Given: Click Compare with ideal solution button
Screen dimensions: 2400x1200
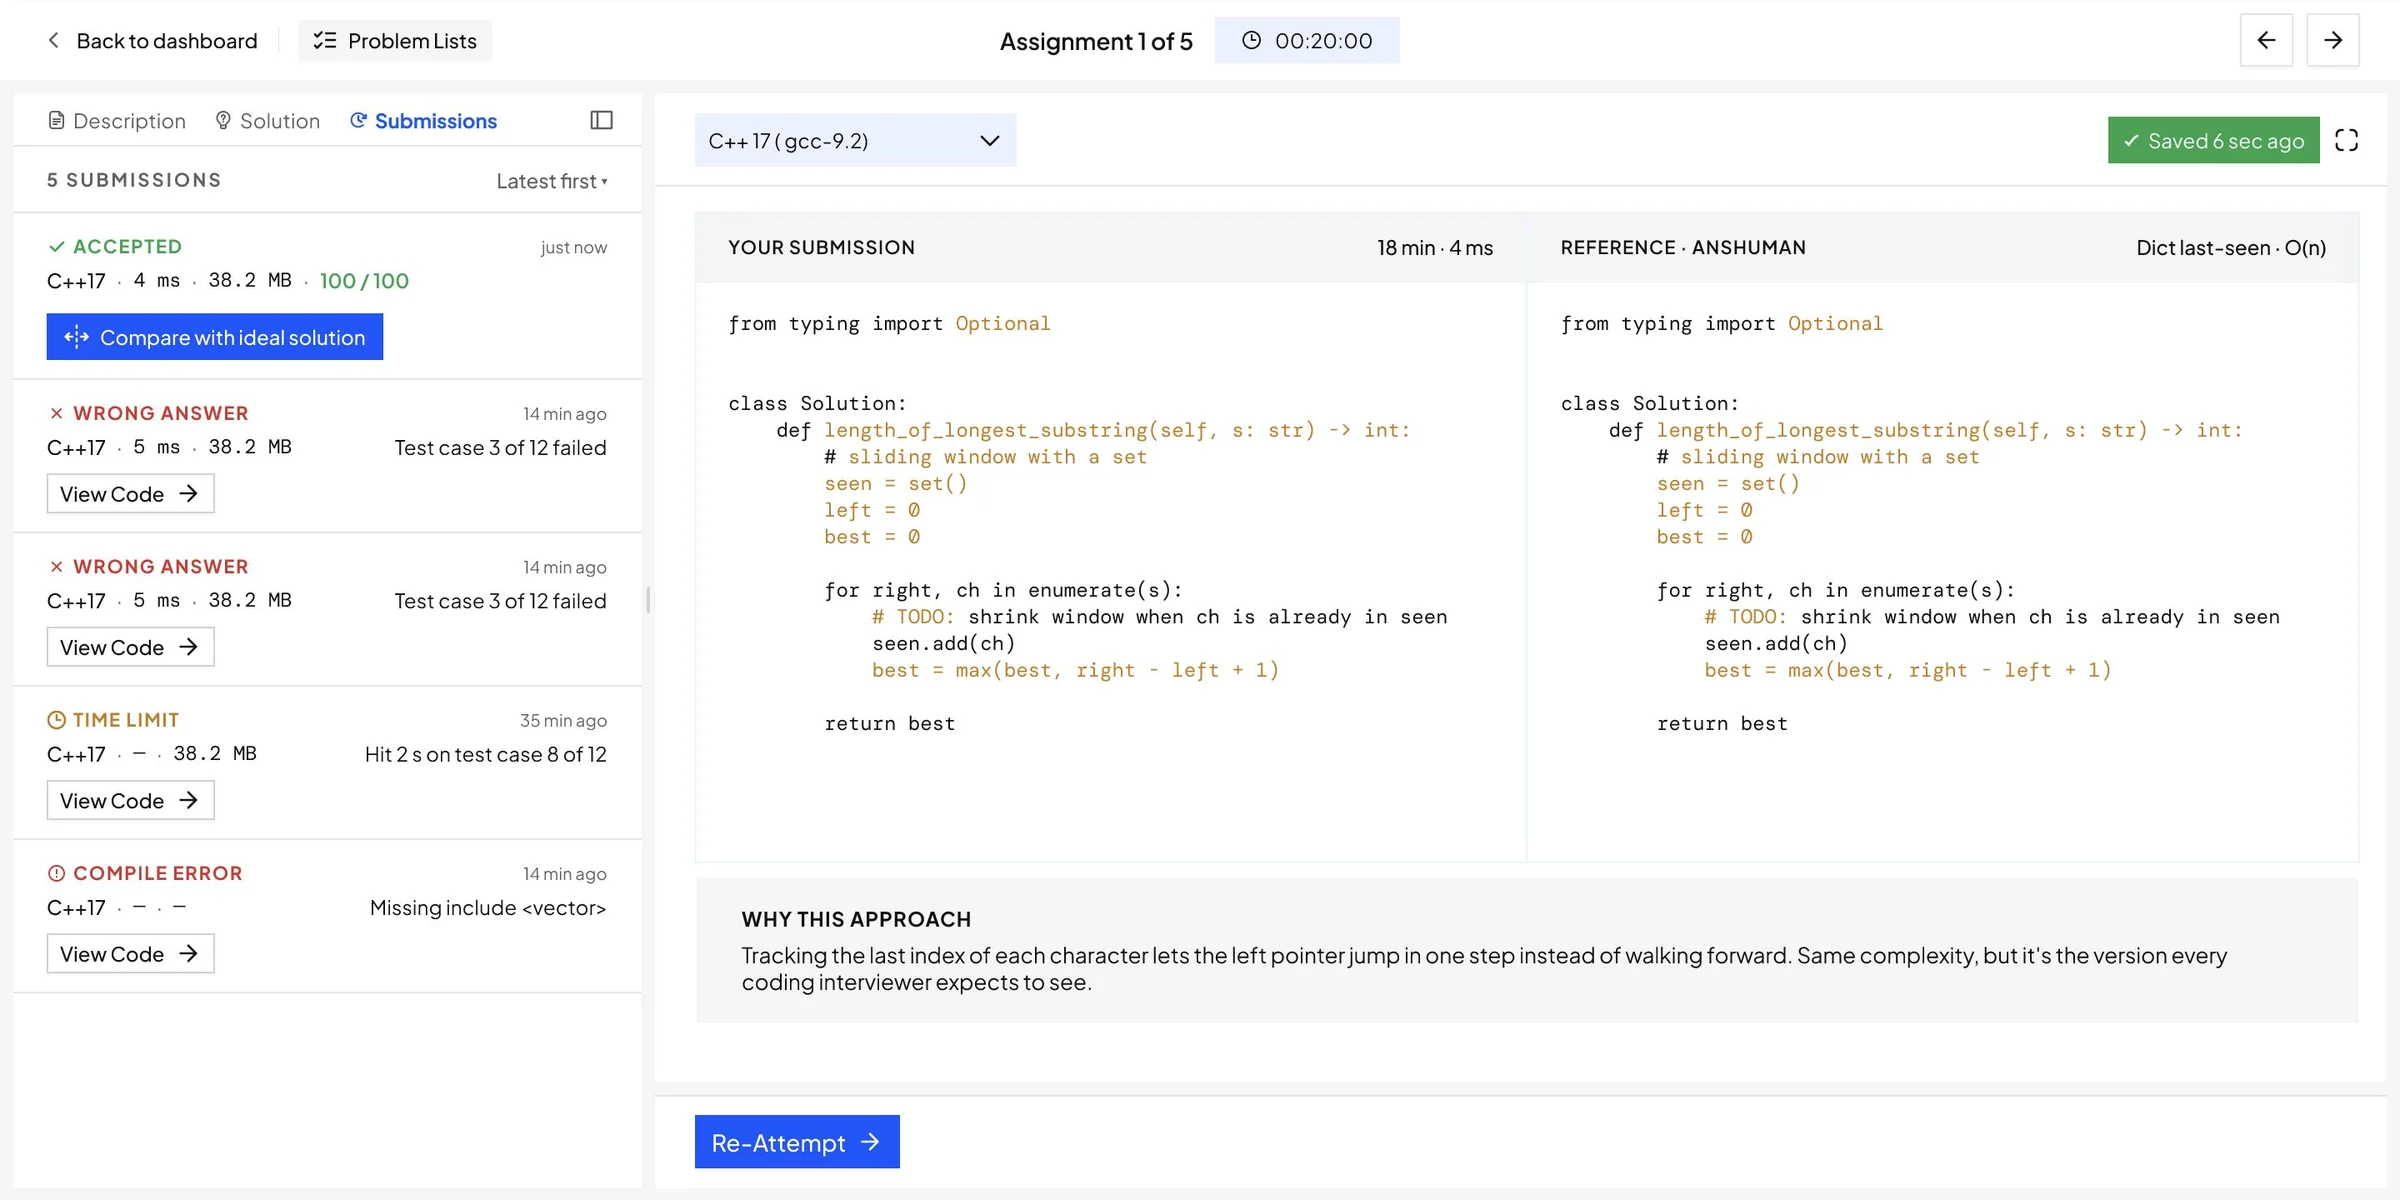Looking at the screenshot, I should 214,337.
